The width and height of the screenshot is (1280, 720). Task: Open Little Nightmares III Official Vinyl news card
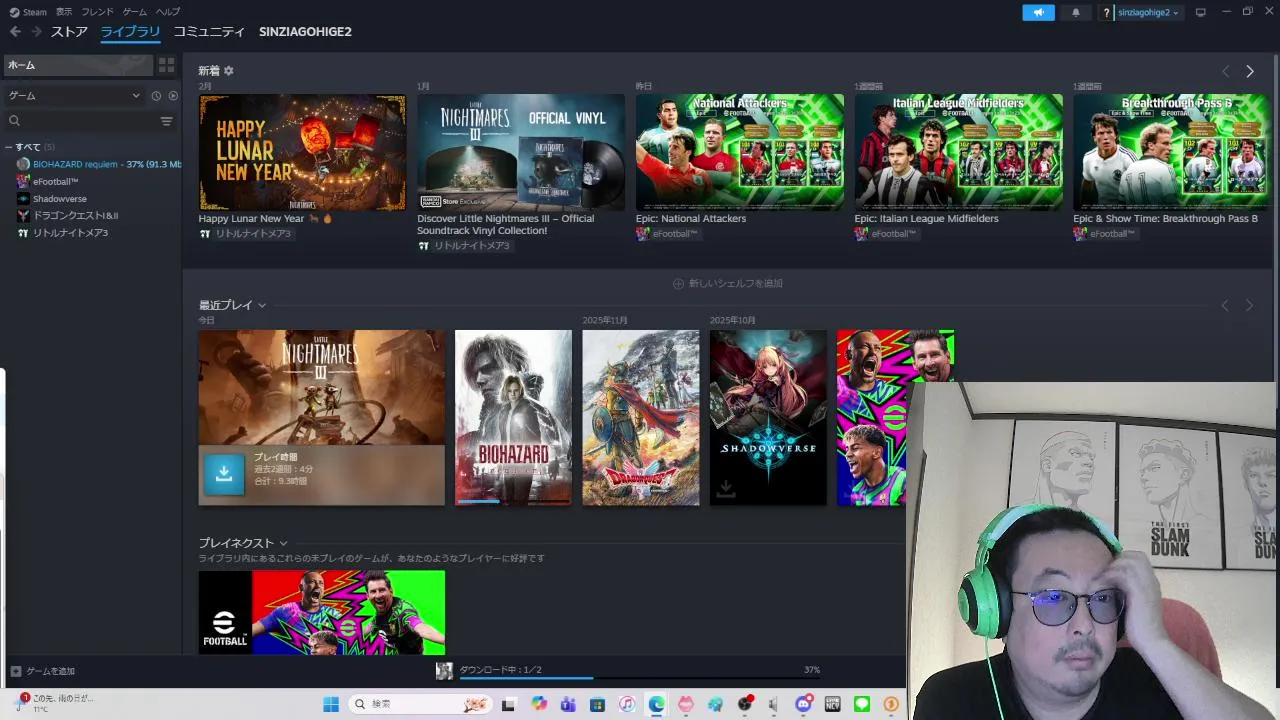click(520, 152)
